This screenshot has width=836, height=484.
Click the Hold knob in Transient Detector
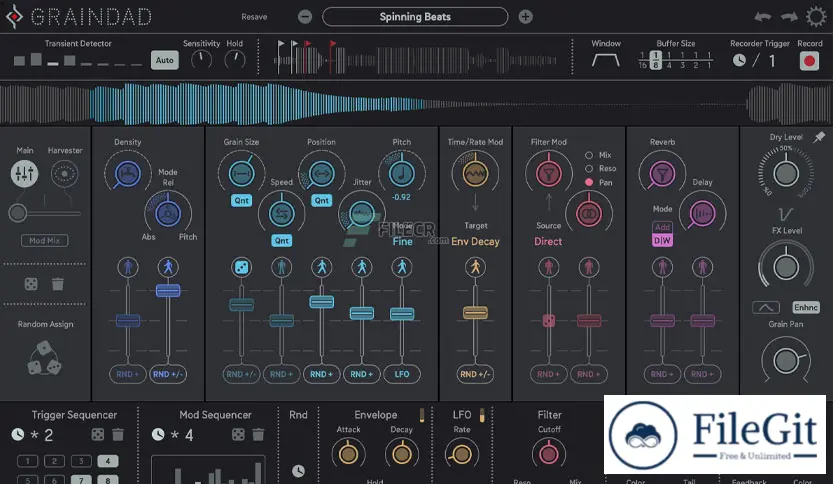(x=235, y=60)
